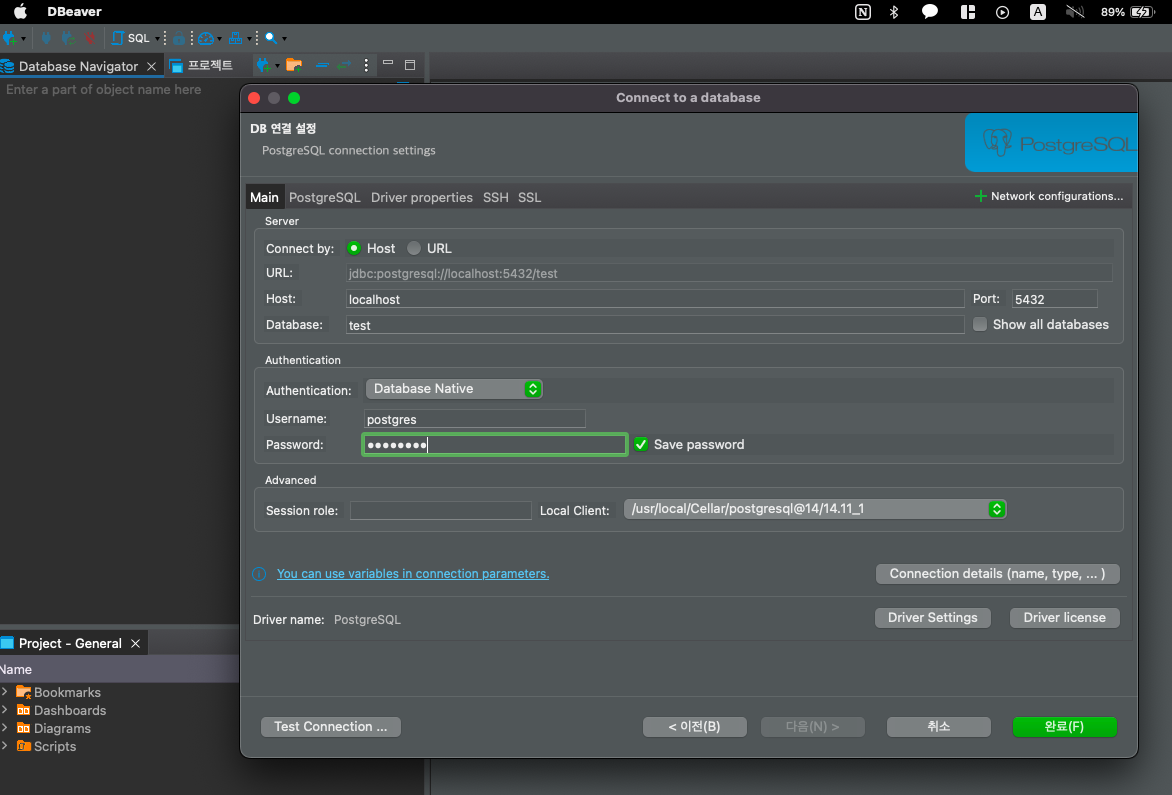Maximize the Database Navigator panel

(x=410, y=66)
